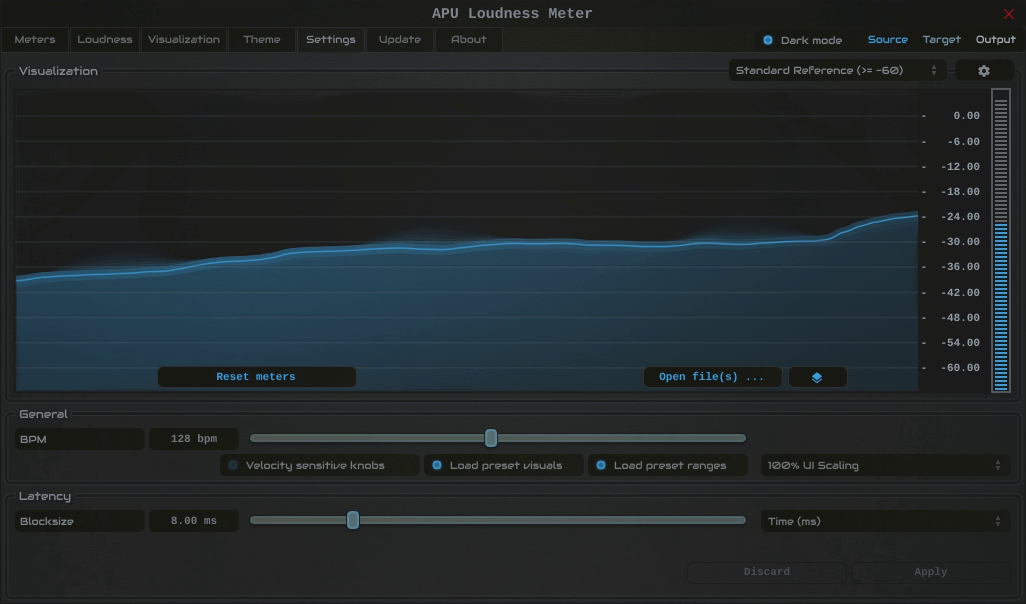1026x604 pixels.
Task: Click the -30.00 scale label
Action: click(960, 242)
